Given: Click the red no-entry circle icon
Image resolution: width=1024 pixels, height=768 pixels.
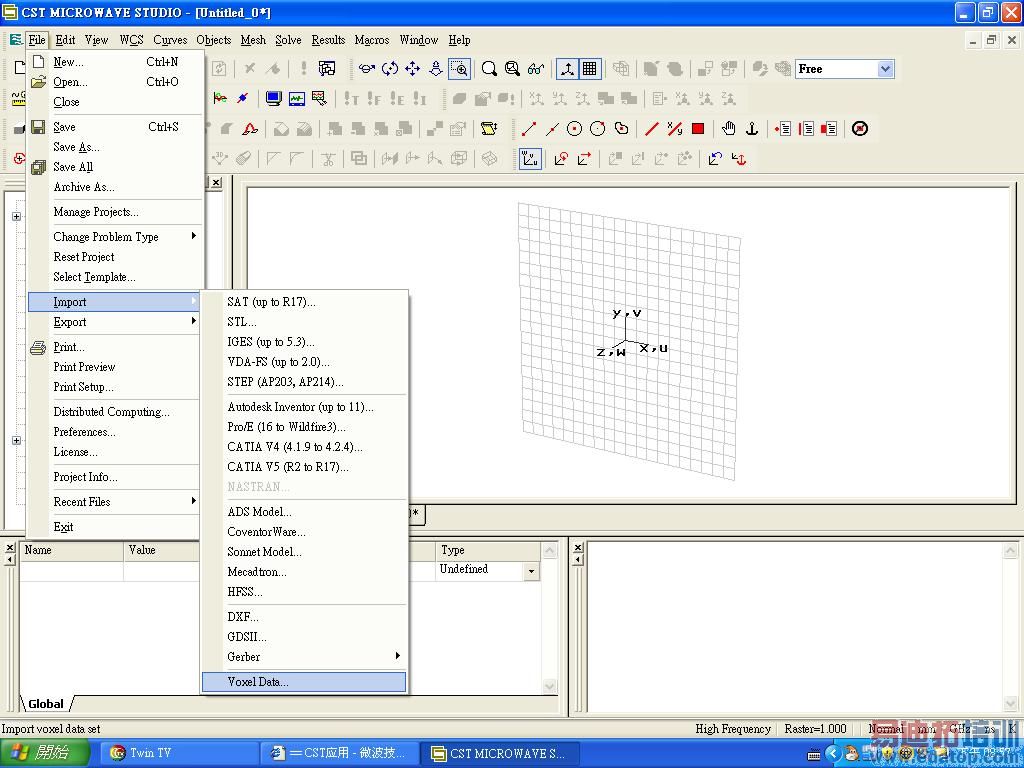Looking at the screenshot, I should (x=860, y=128).
